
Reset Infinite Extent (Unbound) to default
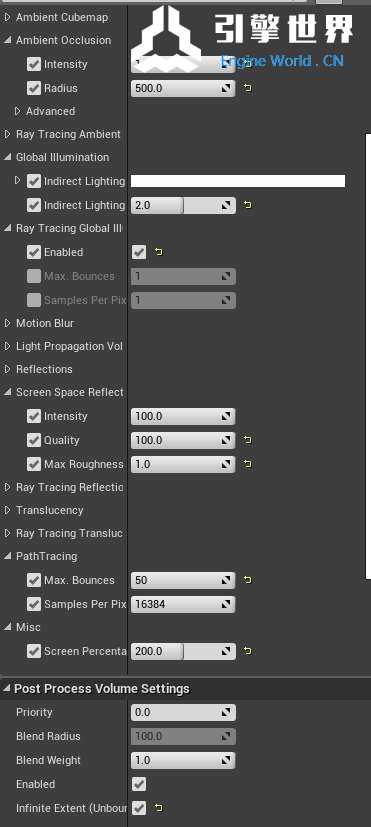pos(159,807)
